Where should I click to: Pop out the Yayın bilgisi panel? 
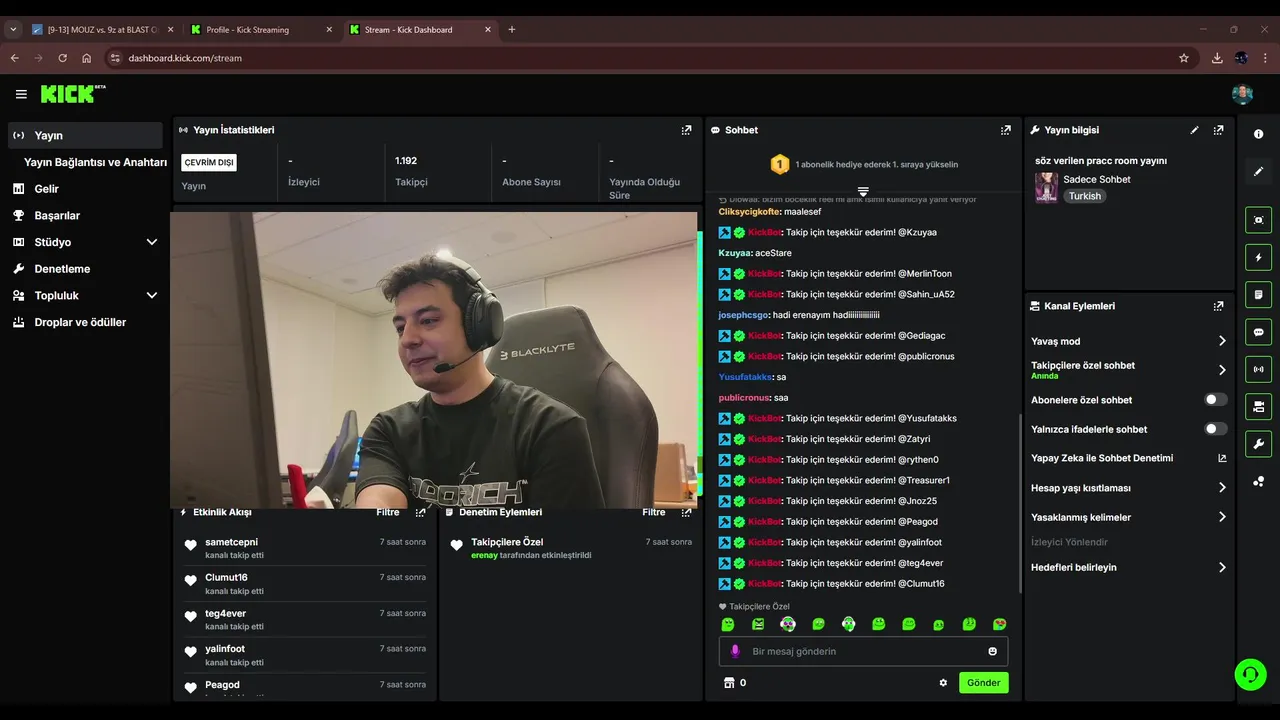click(x=1218, y=130)
